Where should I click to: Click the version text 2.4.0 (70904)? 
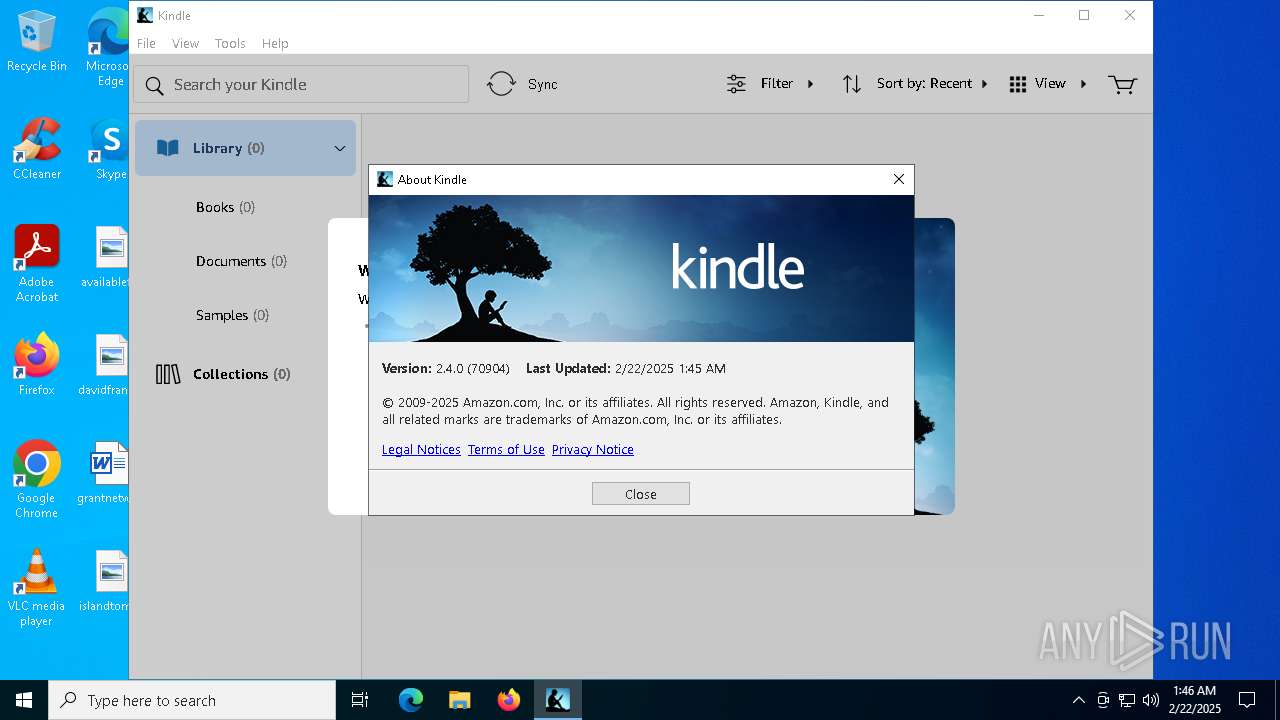click(x=473, y=369)
